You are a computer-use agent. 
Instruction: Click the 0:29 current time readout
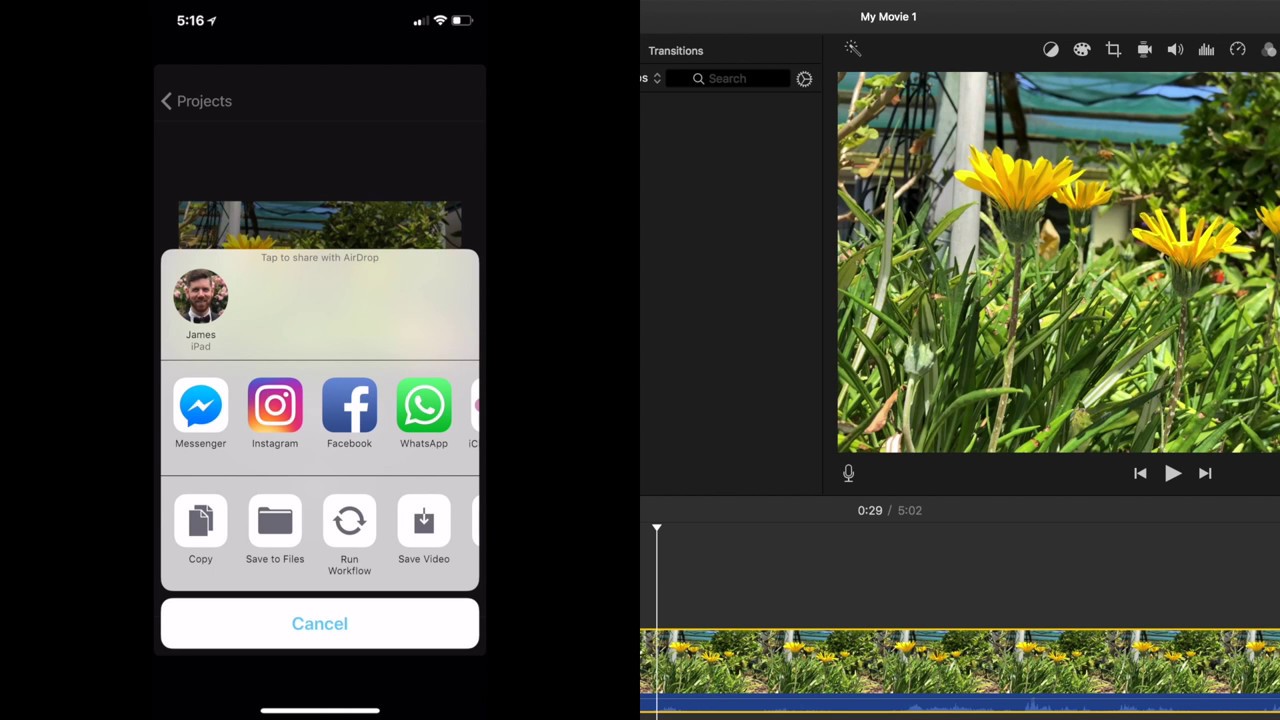click(x=870, y=510)
